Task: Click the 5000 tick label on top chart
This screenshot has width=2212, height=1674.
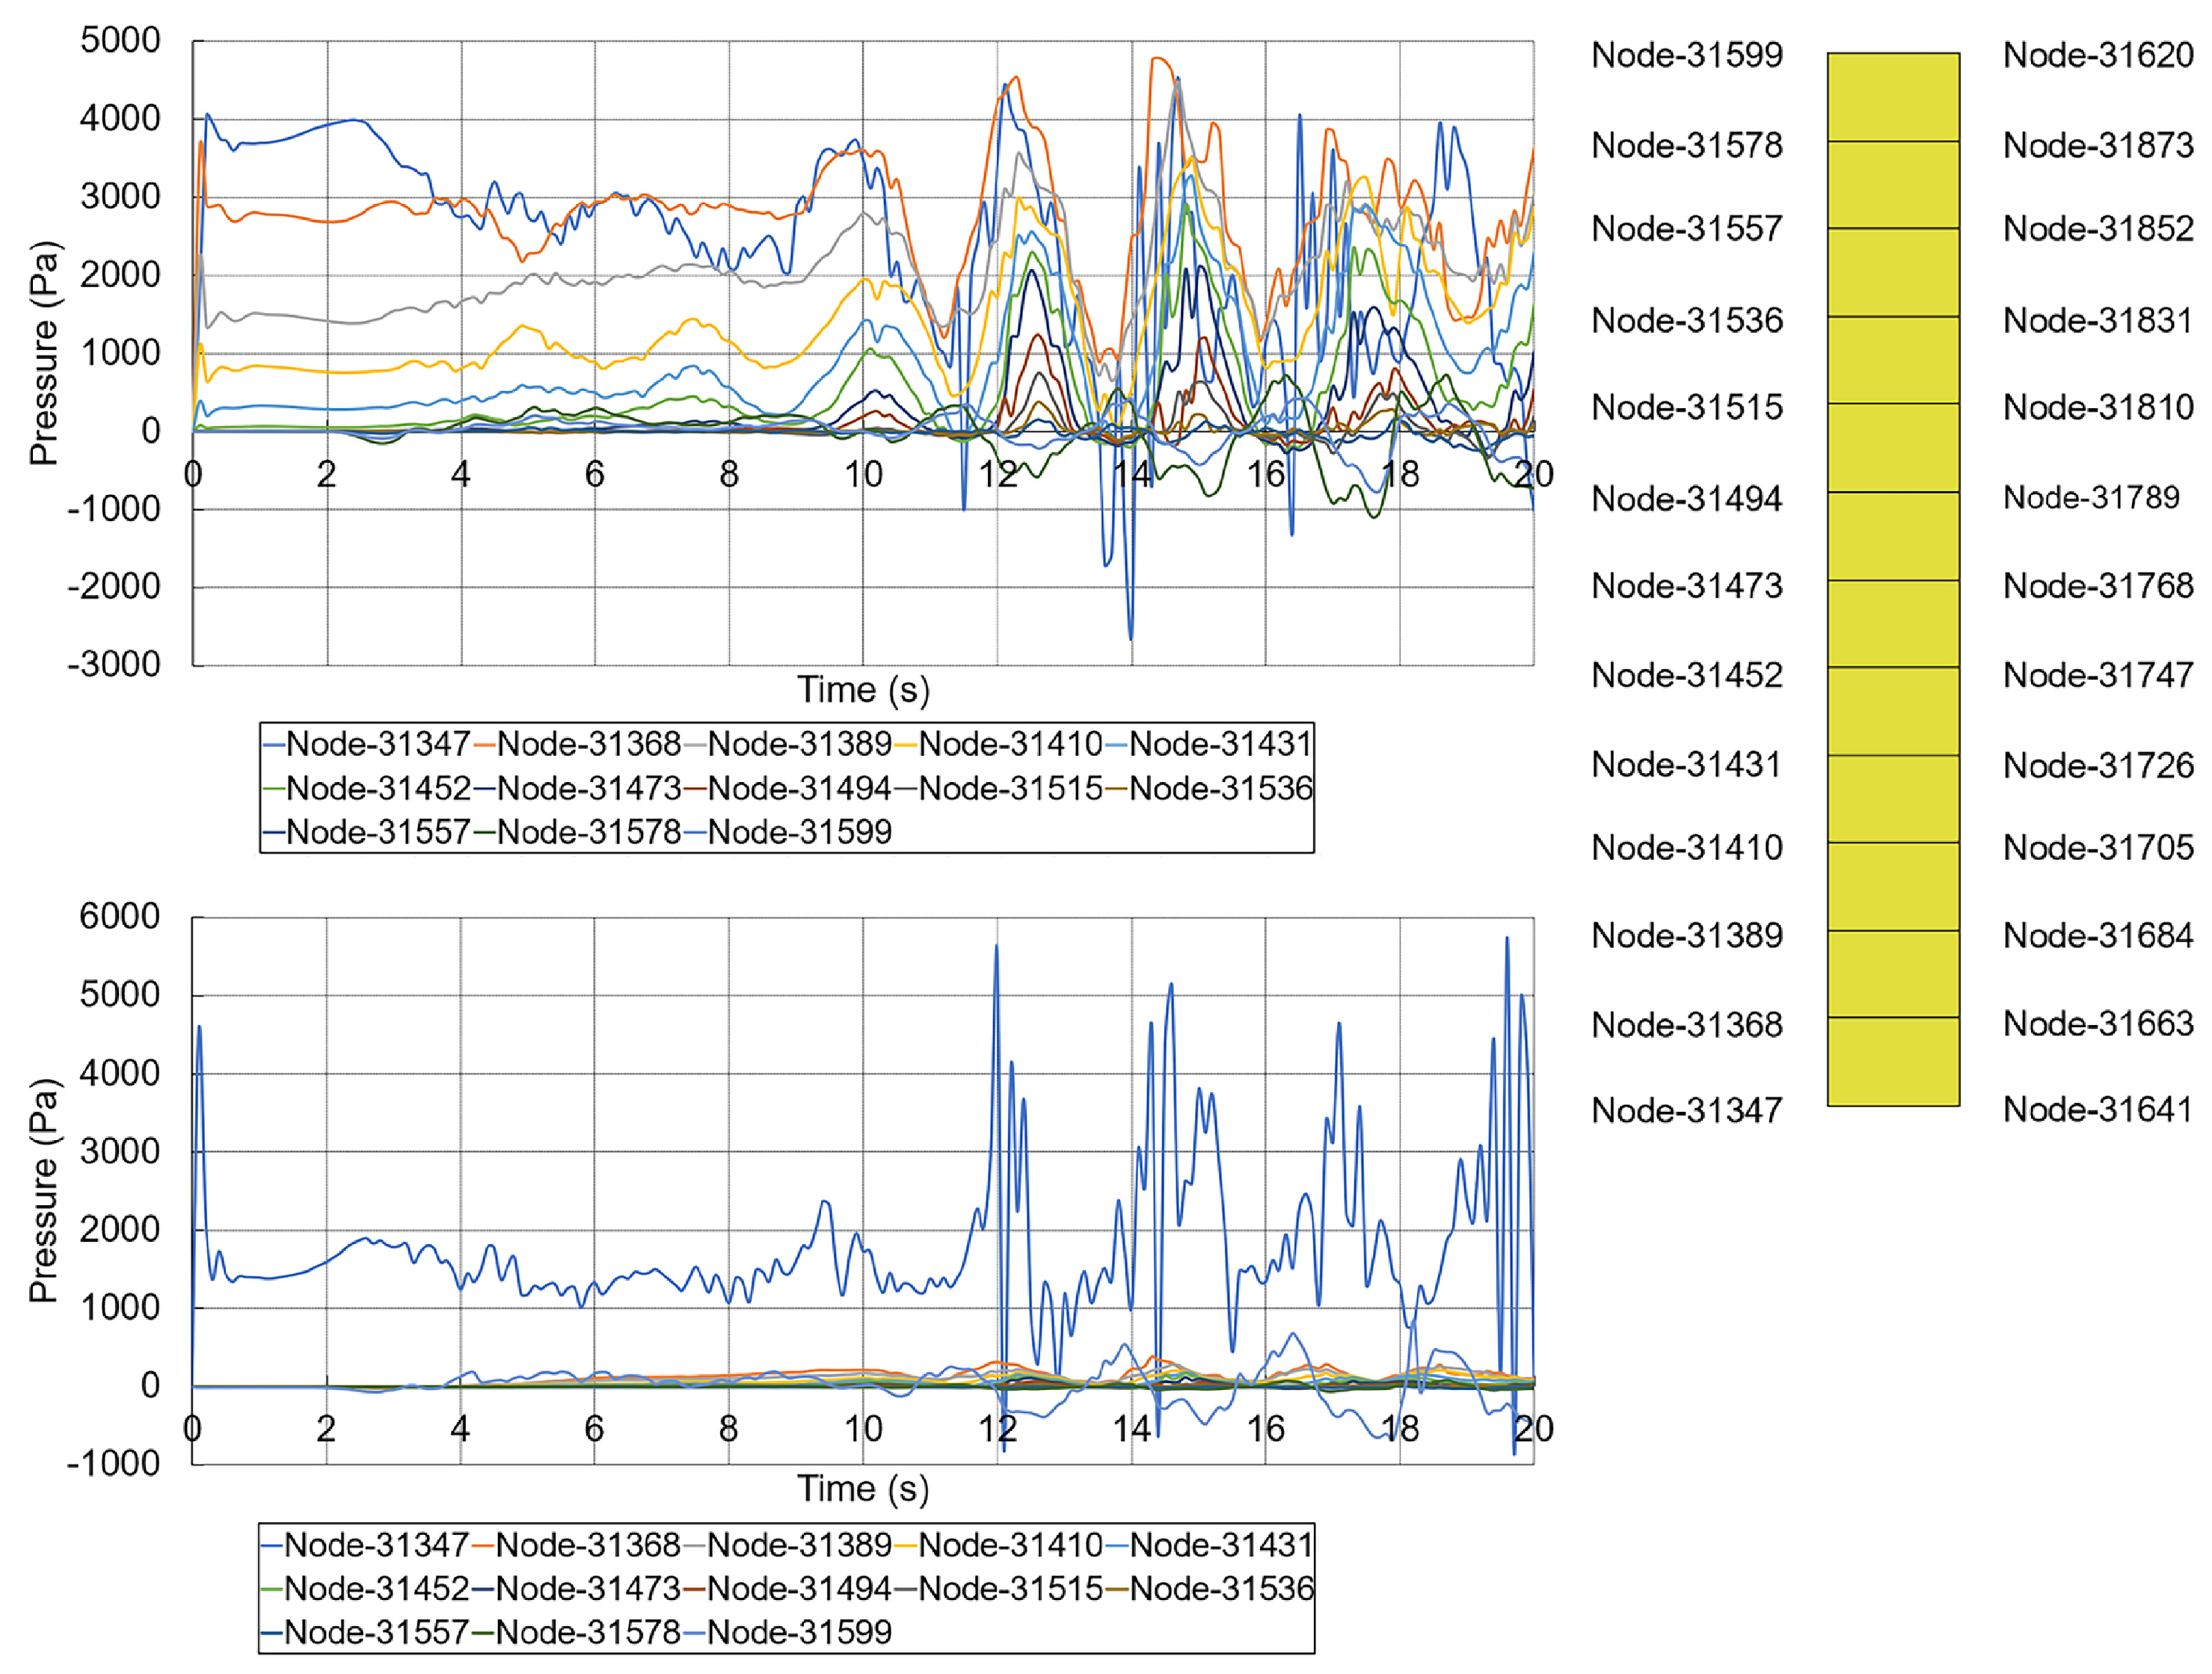Action: click(x=120, y=41)
